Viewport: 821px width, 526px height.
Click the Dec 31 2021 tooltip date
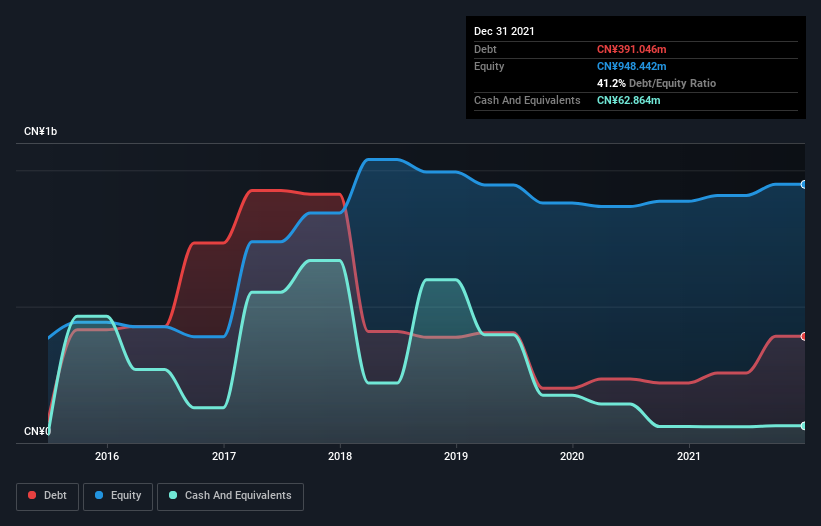(x=504, y=31)
